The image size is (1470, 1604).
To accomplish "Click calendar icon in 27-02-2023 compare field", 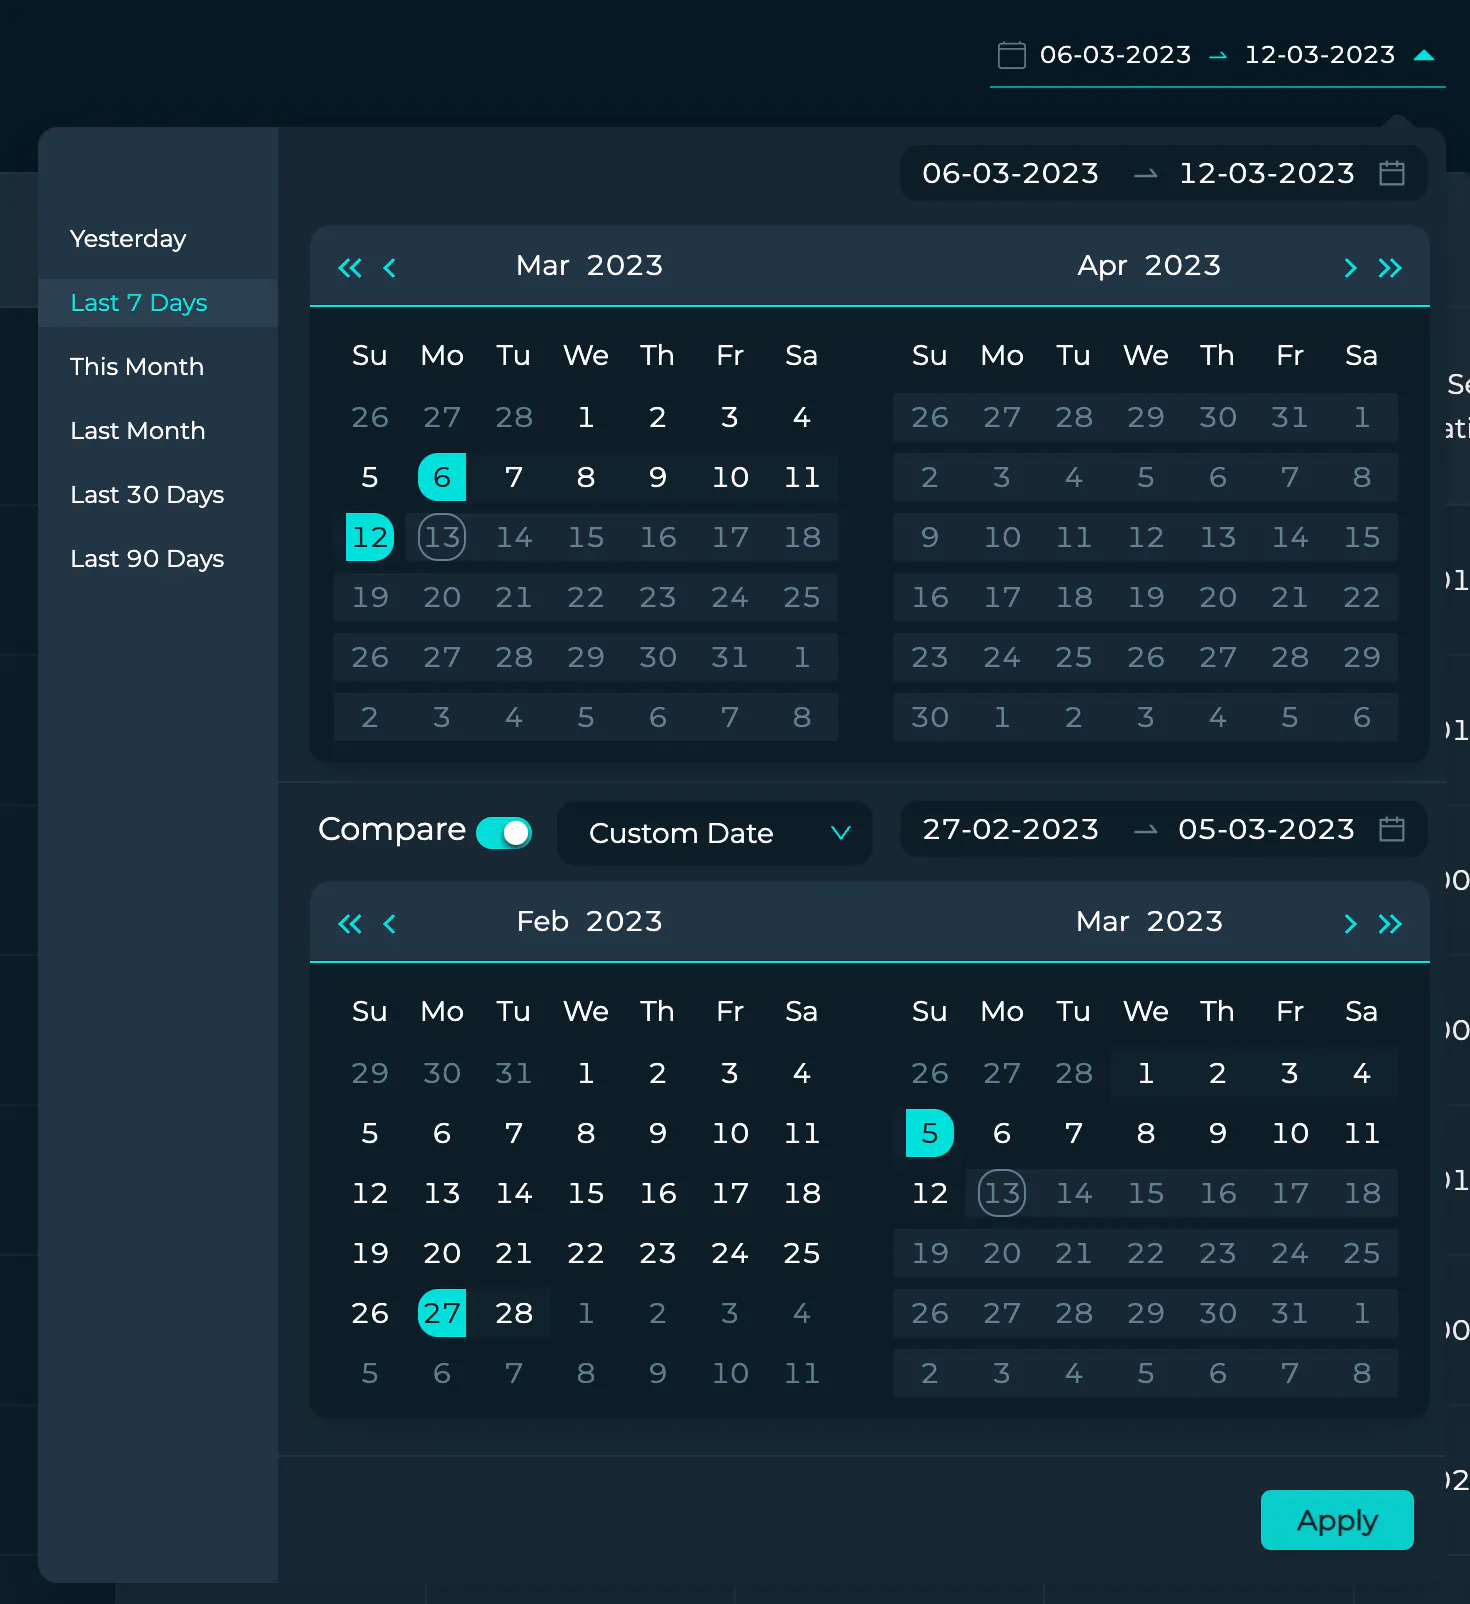I will tap(1392, 829).
